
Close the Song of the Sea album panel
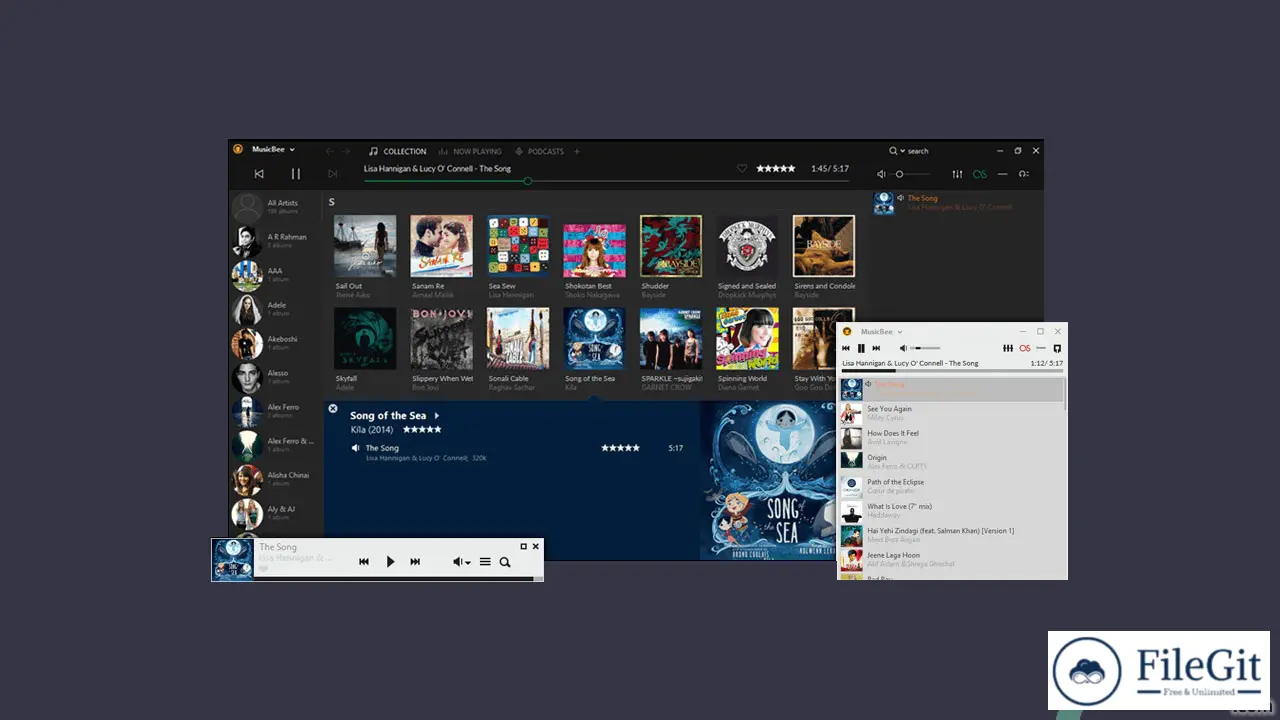pyautogui.click(x=333, y=408)
